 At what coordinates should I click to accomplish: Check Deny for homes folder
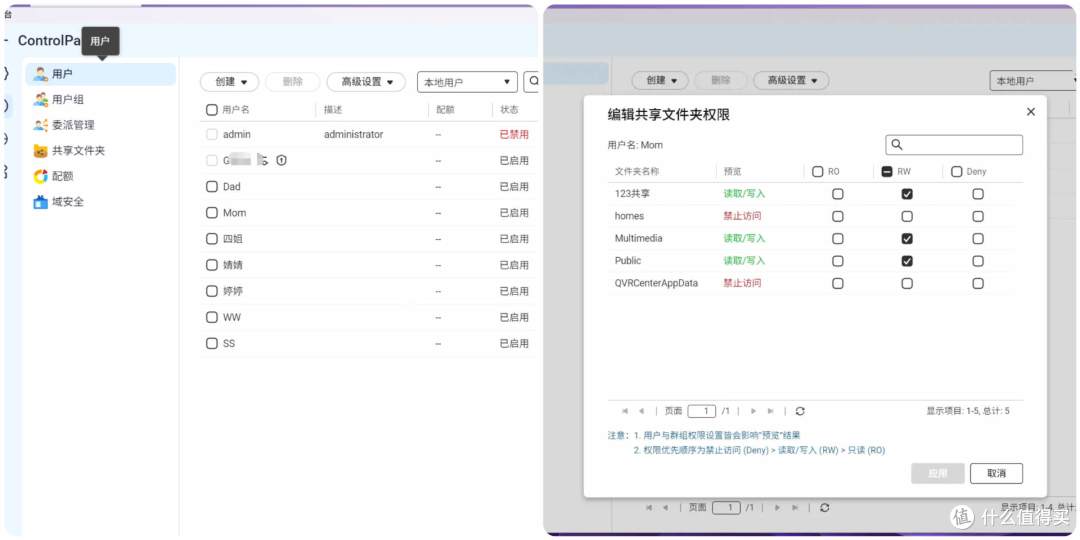(x=978, y=216)
